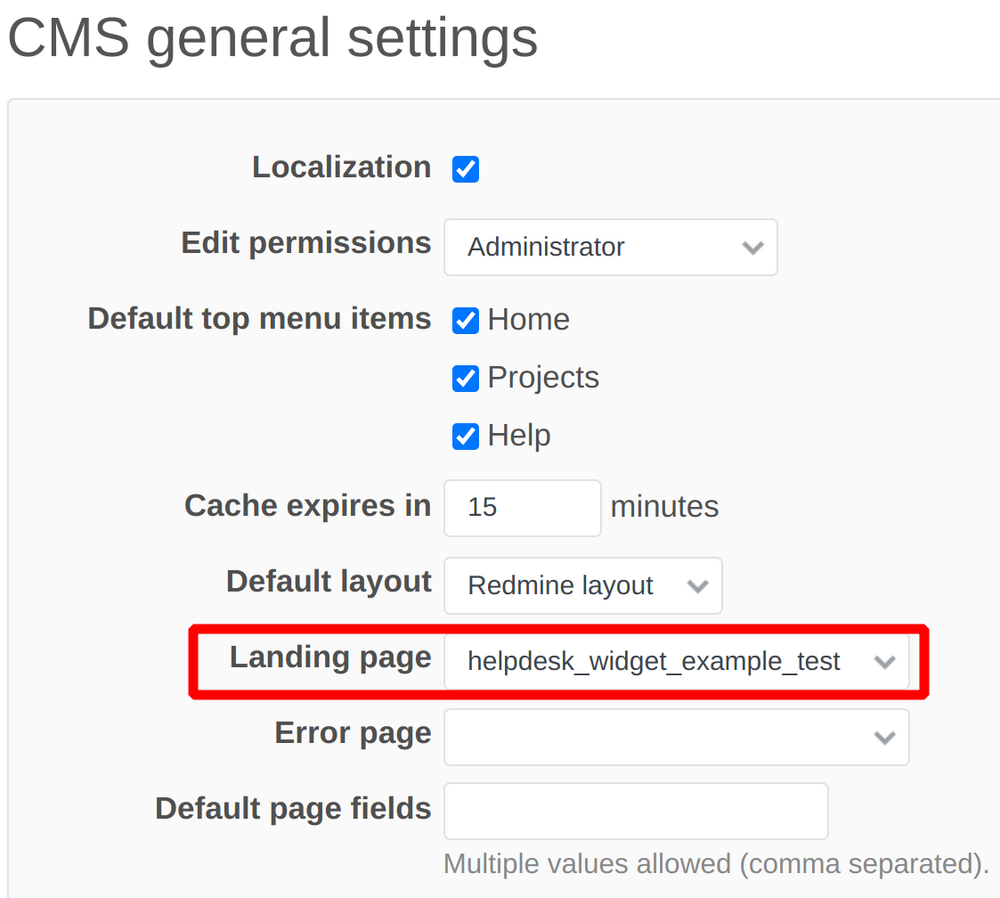Expand the empty Error page dropdown

pos(676,737)
